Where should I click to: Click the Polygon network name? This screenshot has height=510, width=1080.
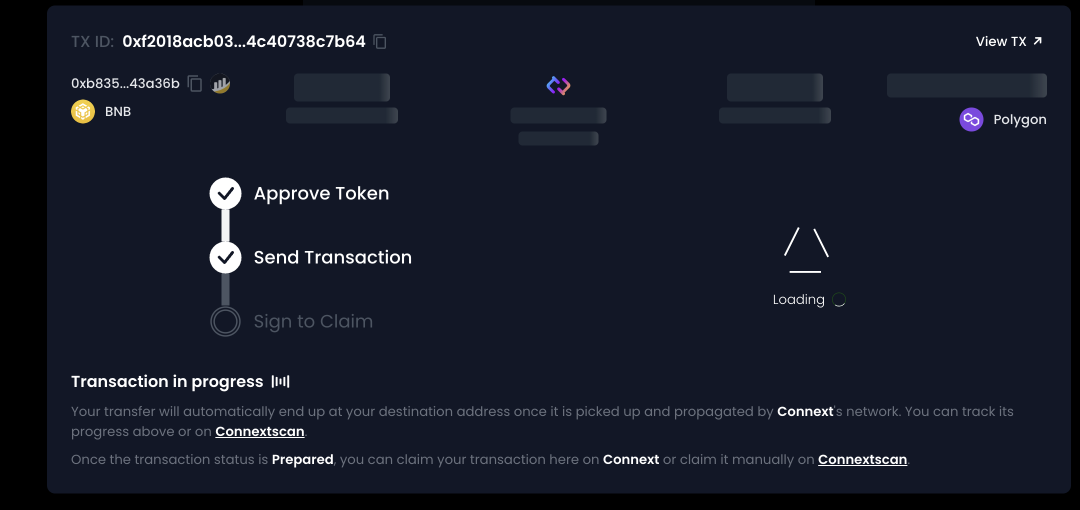[1019, 120]
